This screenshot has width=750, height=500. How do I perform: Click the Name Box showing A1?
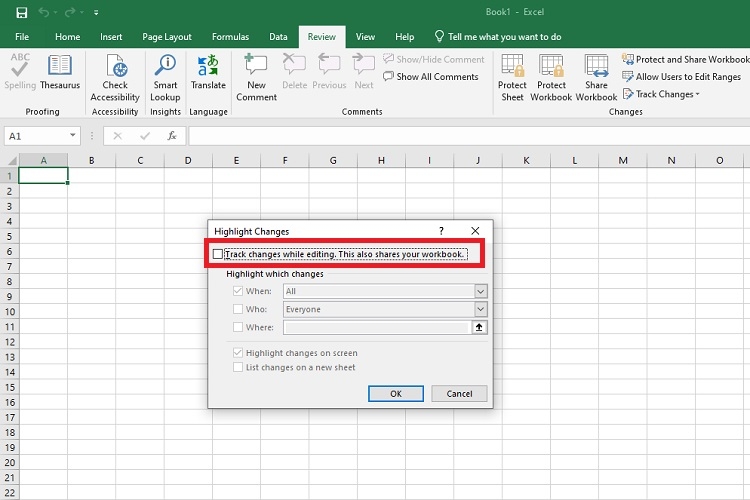point(35,136)
